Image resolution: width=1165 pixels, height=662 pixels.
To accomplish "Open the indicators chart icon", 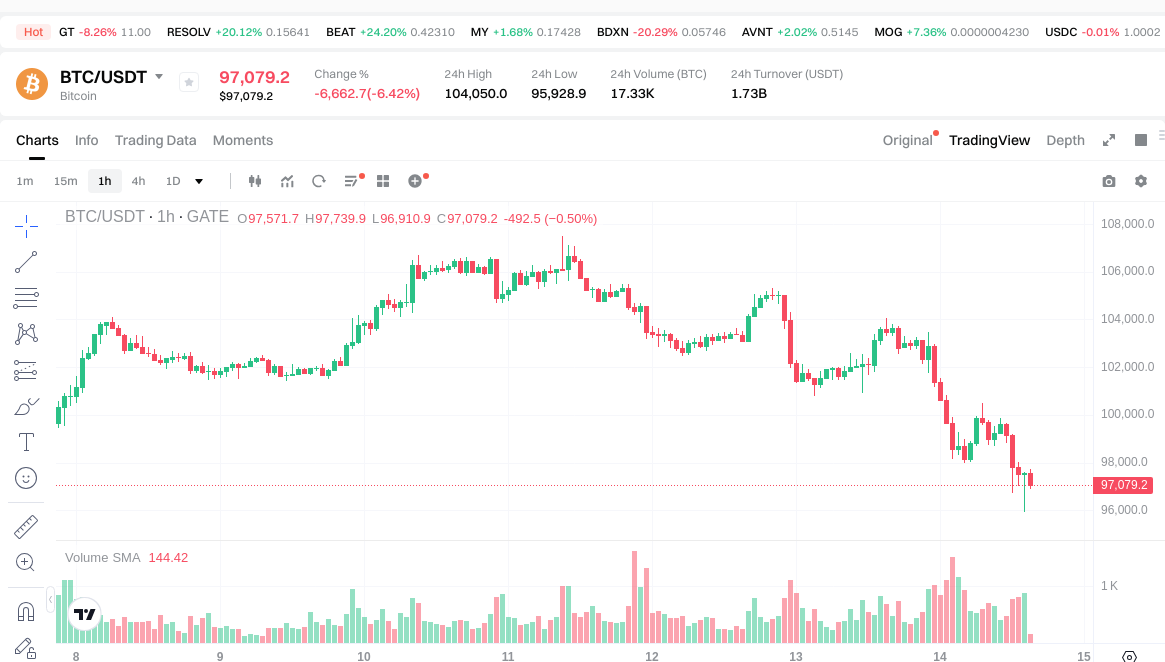I will pos(287,181).
